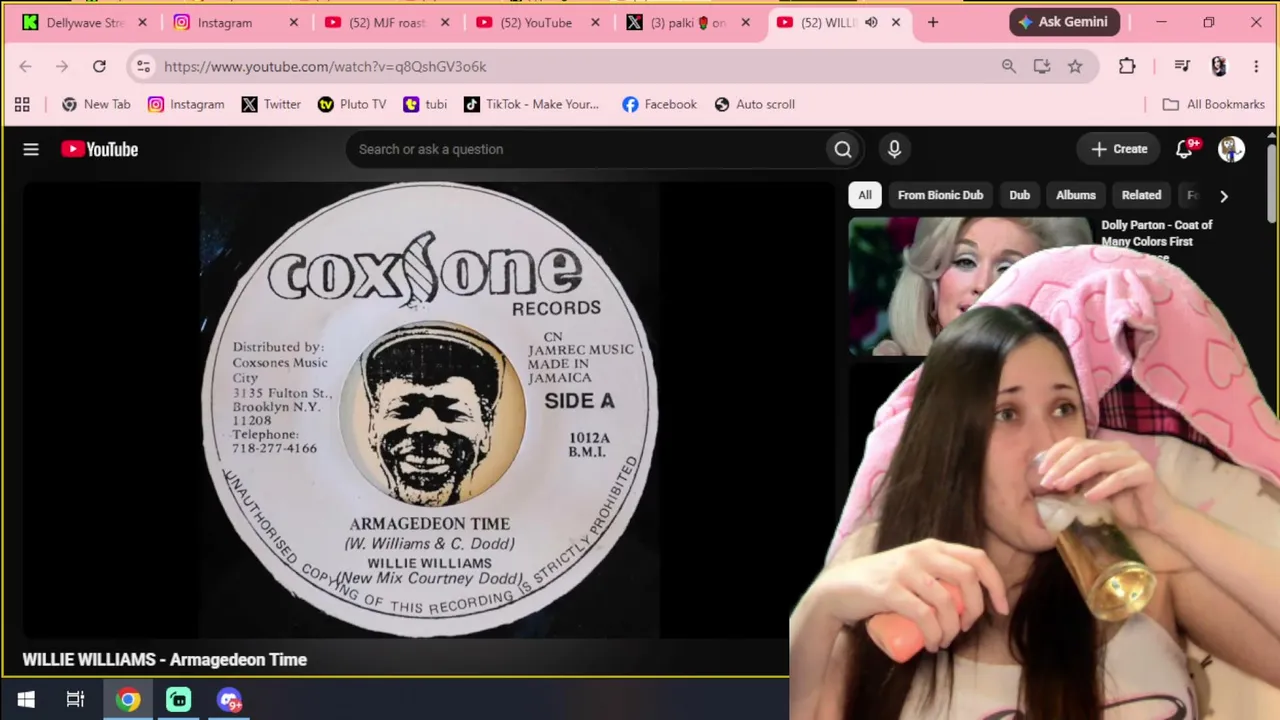The height and width of the screenshot is (720, 1280).
Task: Close the active WILLI tab
Action: [896, 22]
